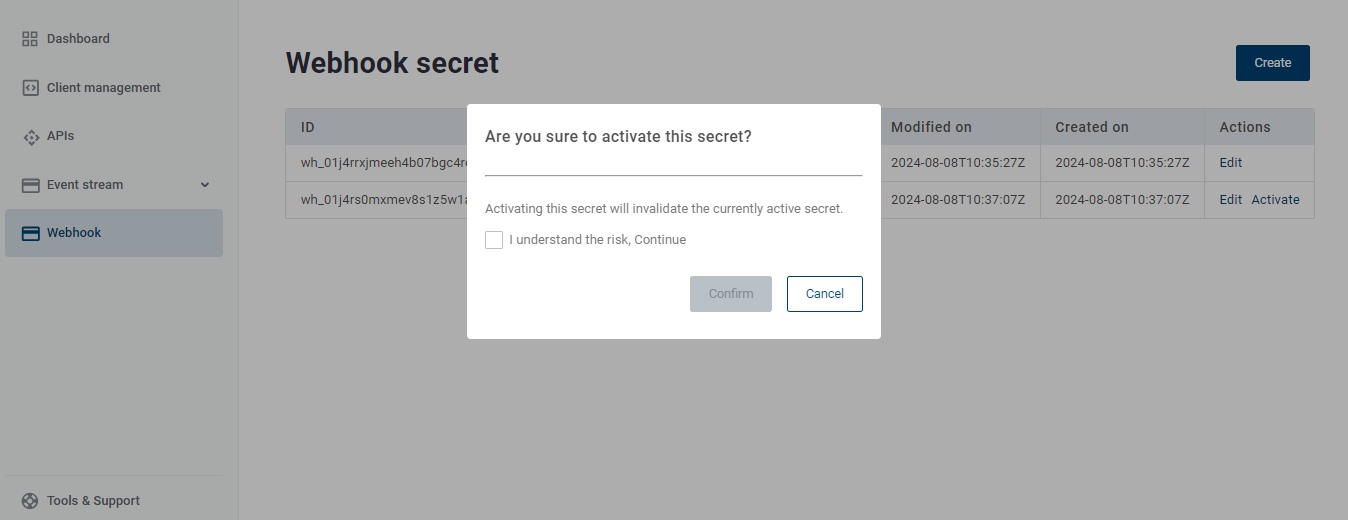Image resolution: width=1348 pixels, height=520 pixels.
Task: Go to Client management menu item
Action: pyautogui.click(x=103, y=88)
